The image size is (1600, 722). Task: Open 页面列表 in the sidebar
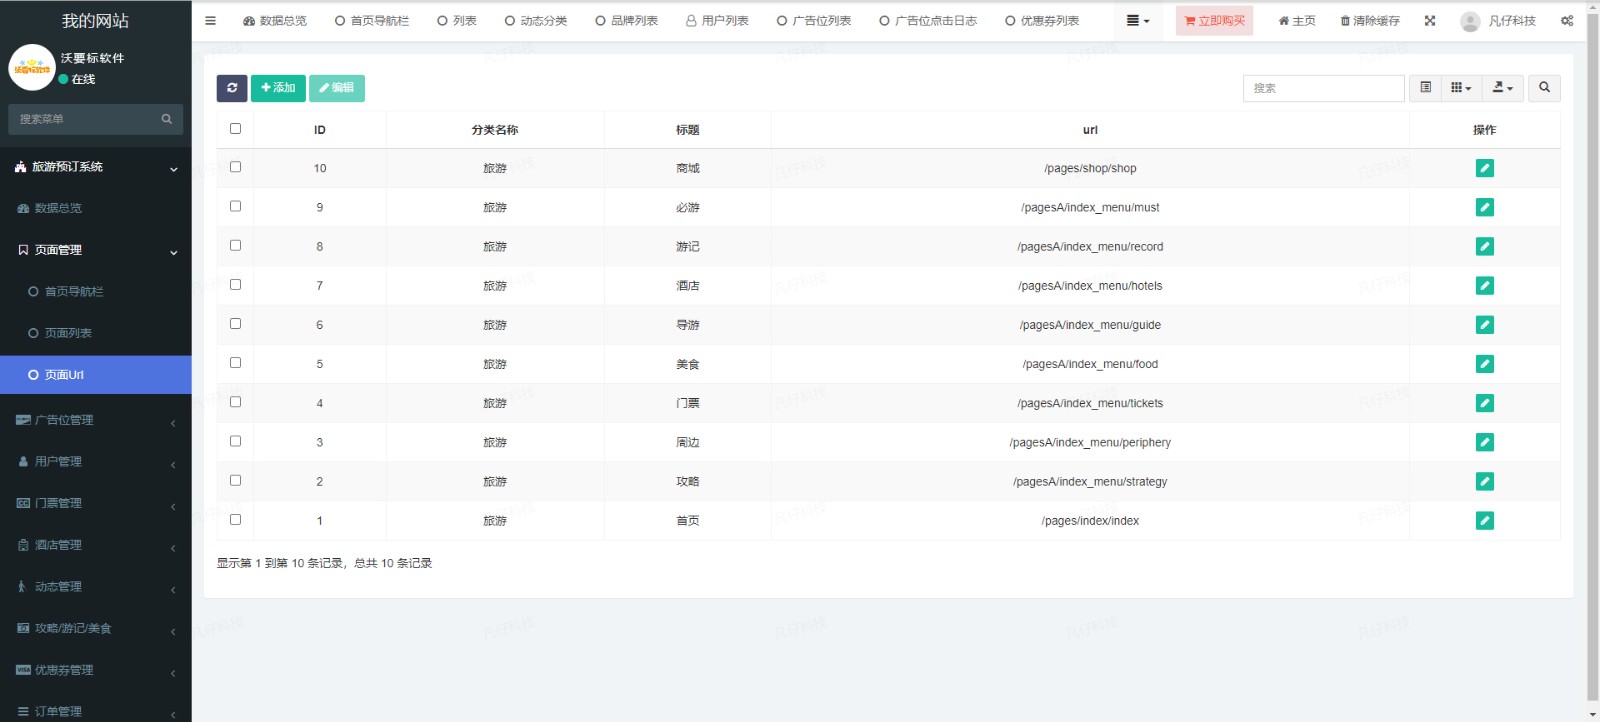tap(96, 333)
